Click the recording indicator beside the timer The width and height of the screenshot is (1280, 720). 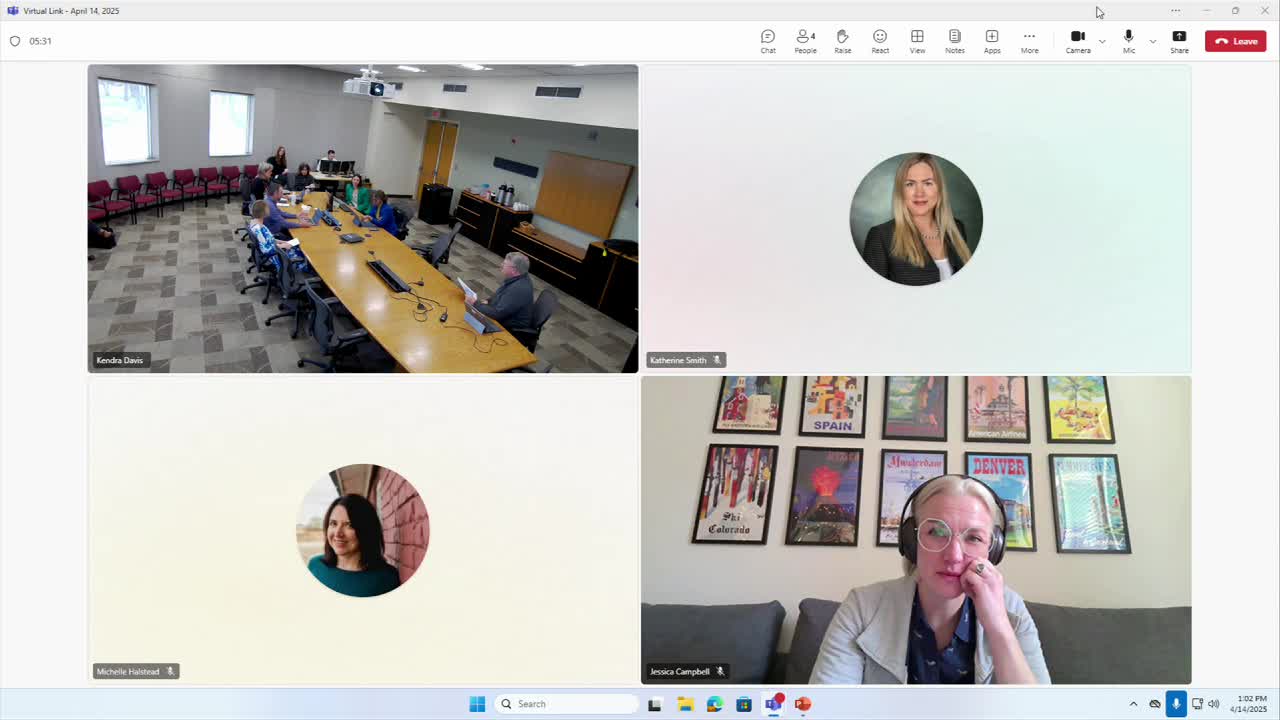15,41
